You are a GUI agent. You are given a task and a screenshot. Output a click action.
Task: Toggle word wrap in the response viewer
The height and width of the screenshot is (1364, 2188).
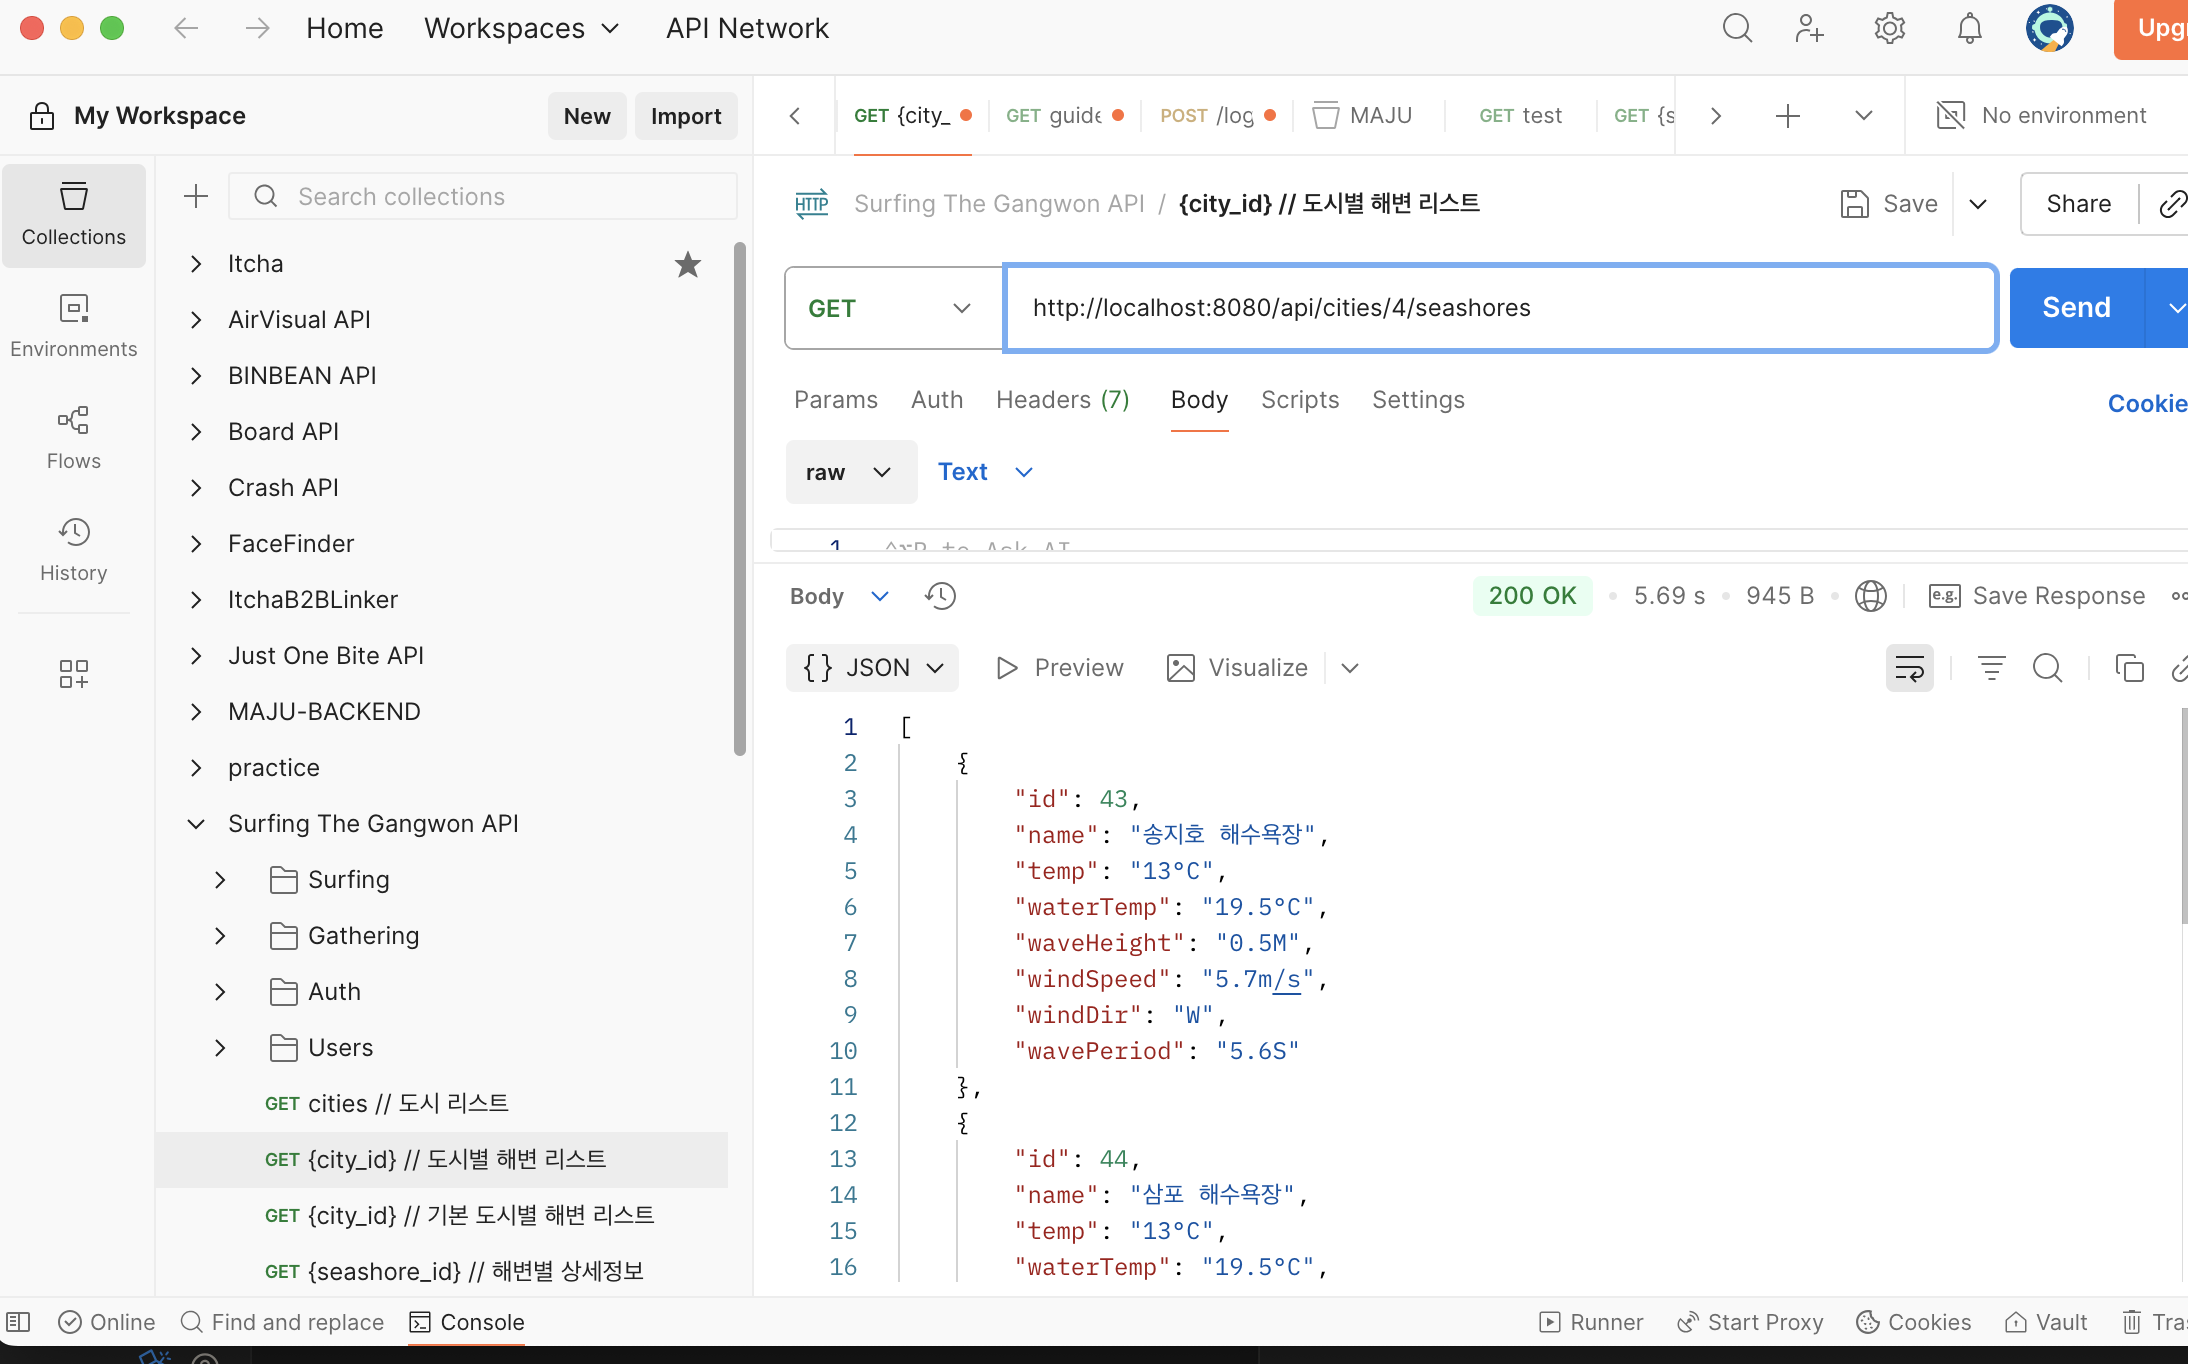pos(1909,668)
